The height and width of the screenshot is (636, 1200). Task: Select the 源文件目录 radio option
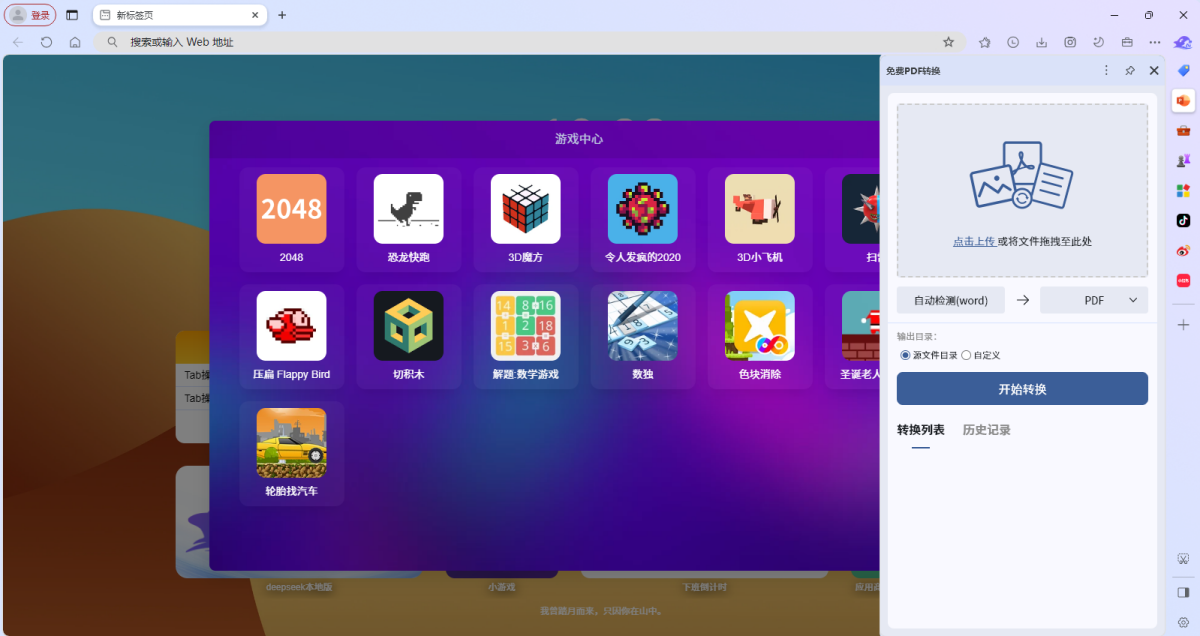point(906,355)
